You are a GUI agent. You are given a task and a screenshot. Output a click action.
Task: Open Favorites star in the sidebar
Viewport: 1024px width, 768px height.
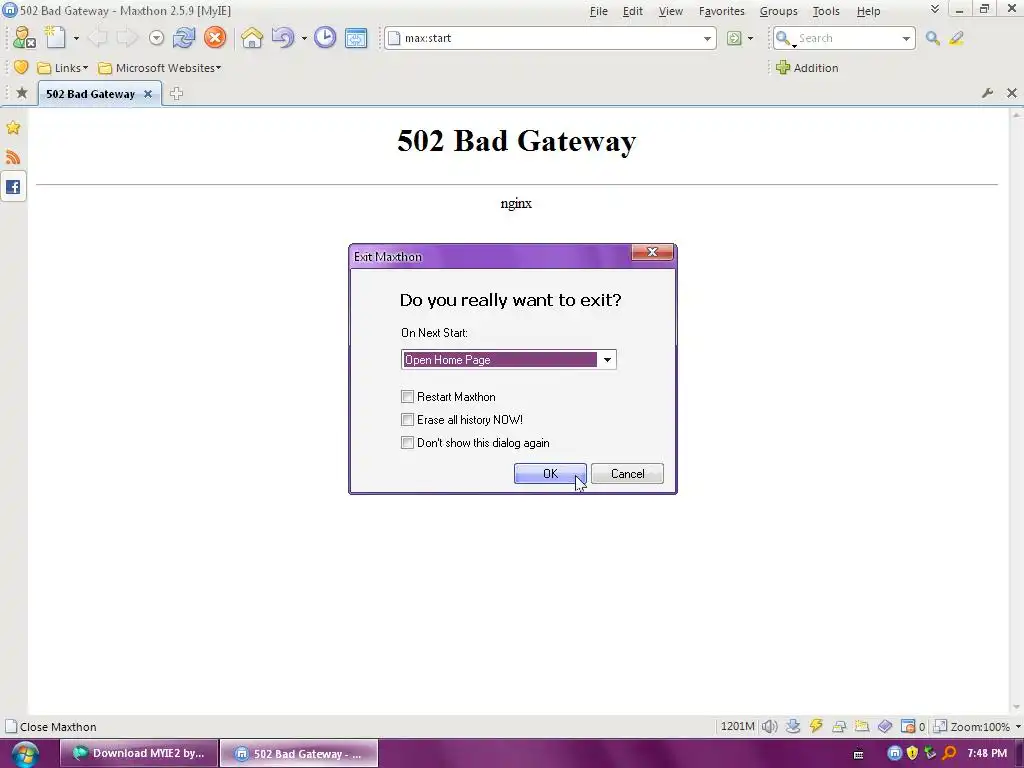tap(13, 127)
